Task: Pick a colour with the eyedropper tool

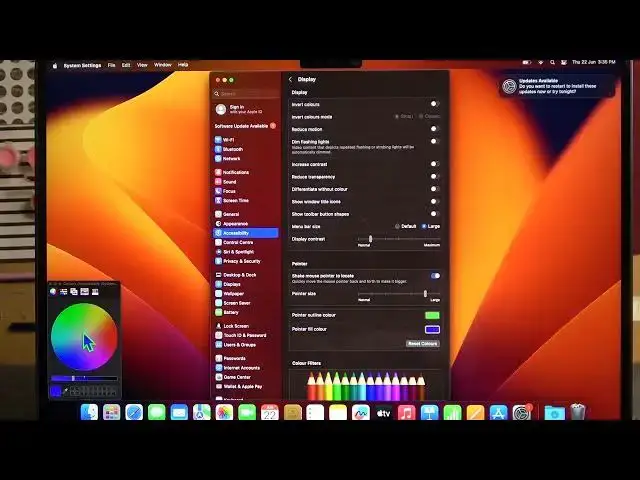Action: [x=65, y=391]
